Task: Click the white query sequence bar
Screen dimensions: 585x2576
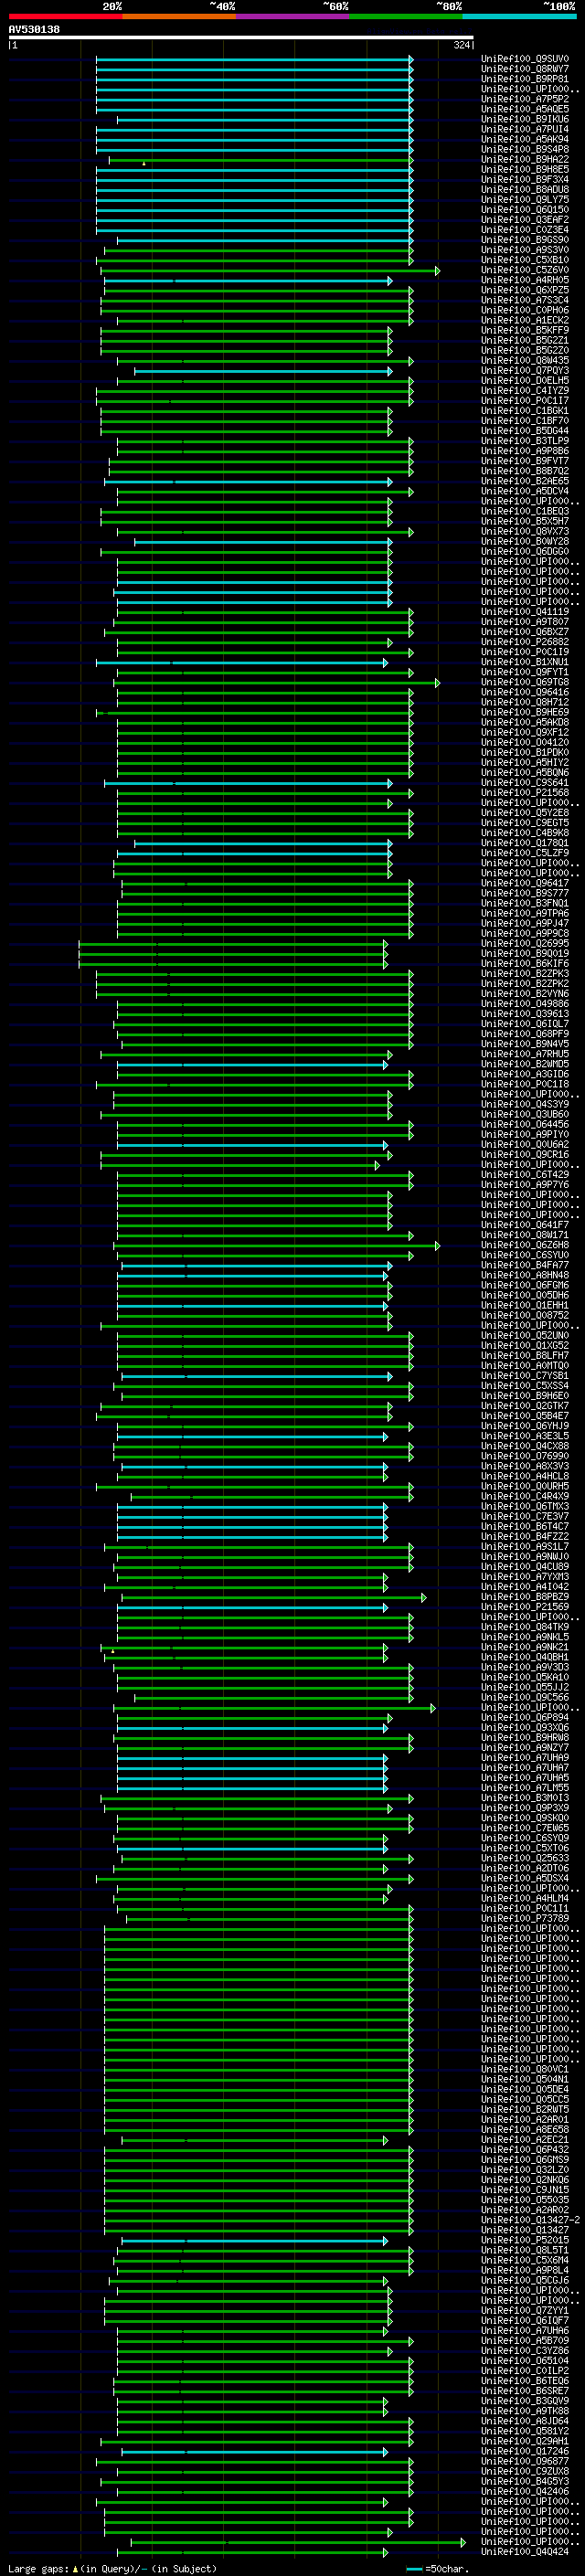Action: point(240,38)
